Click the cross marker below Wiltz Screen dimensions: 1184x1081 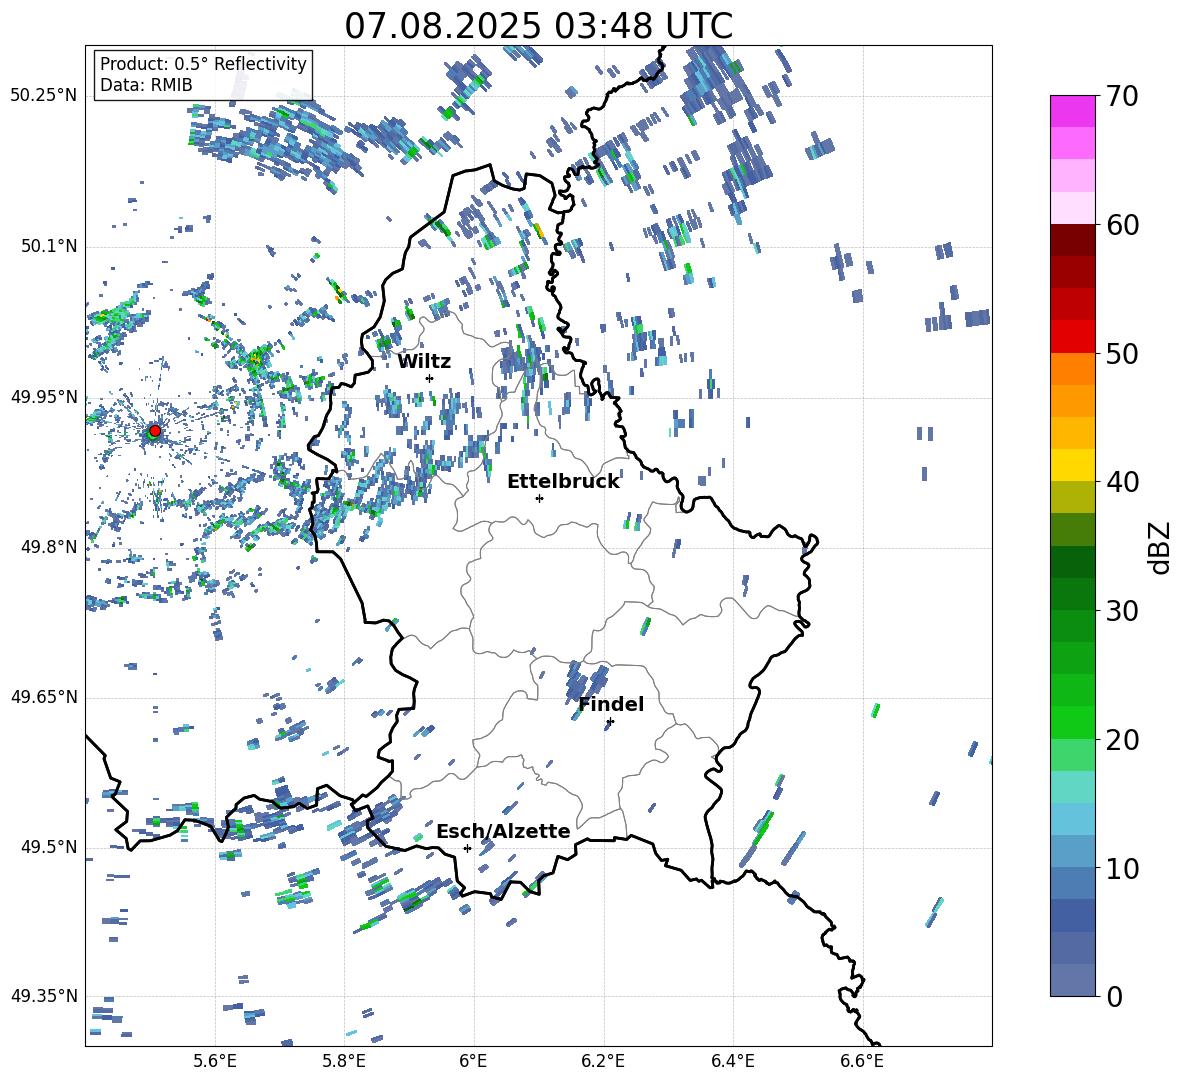[430, 378]
